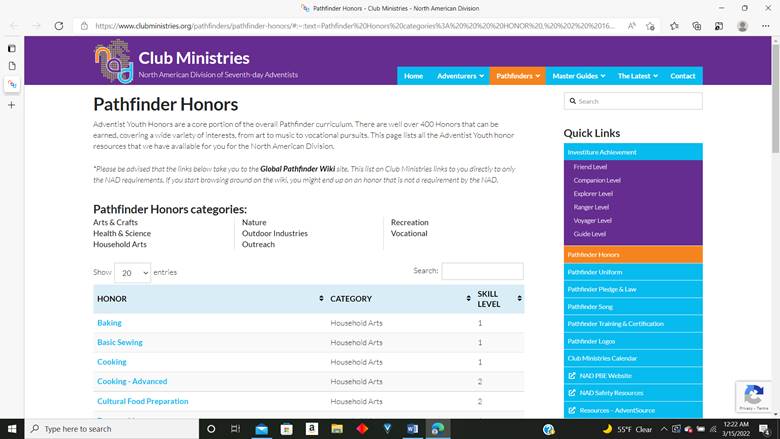Click the Microsoft Edge taskbar icon
This screenshot has height=439, width=780.
(438, 429)
